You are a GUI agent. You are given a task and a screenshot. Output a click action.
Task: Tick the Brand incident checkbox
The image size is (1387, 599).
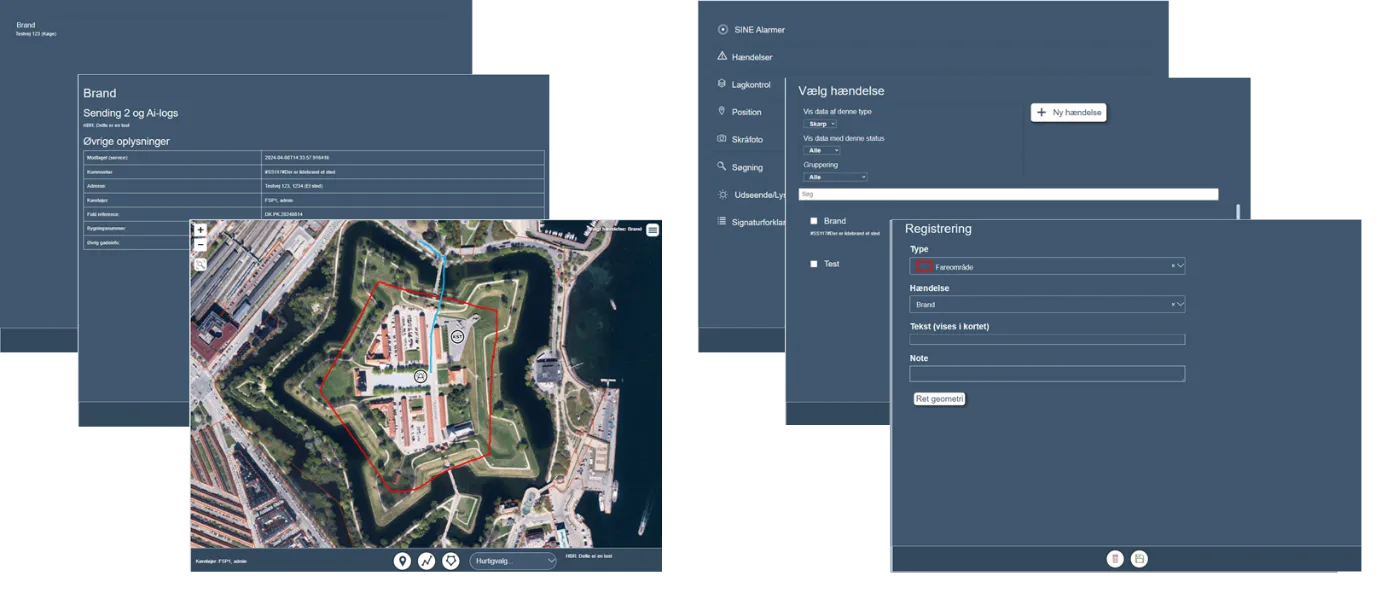click(x=814, y=221)
